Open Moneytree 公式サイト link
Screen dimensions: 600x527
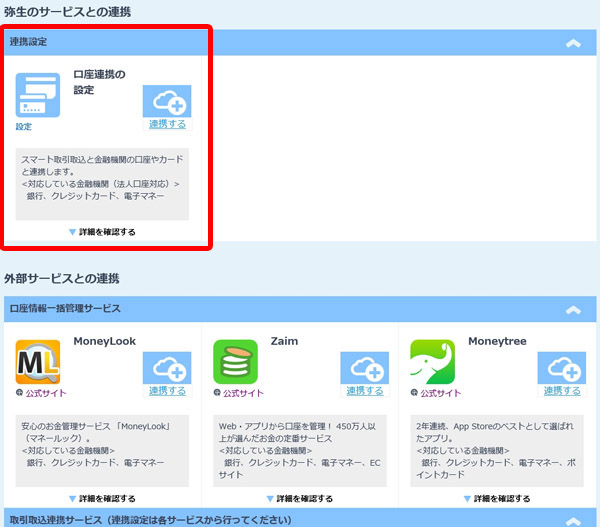point(441,393)
